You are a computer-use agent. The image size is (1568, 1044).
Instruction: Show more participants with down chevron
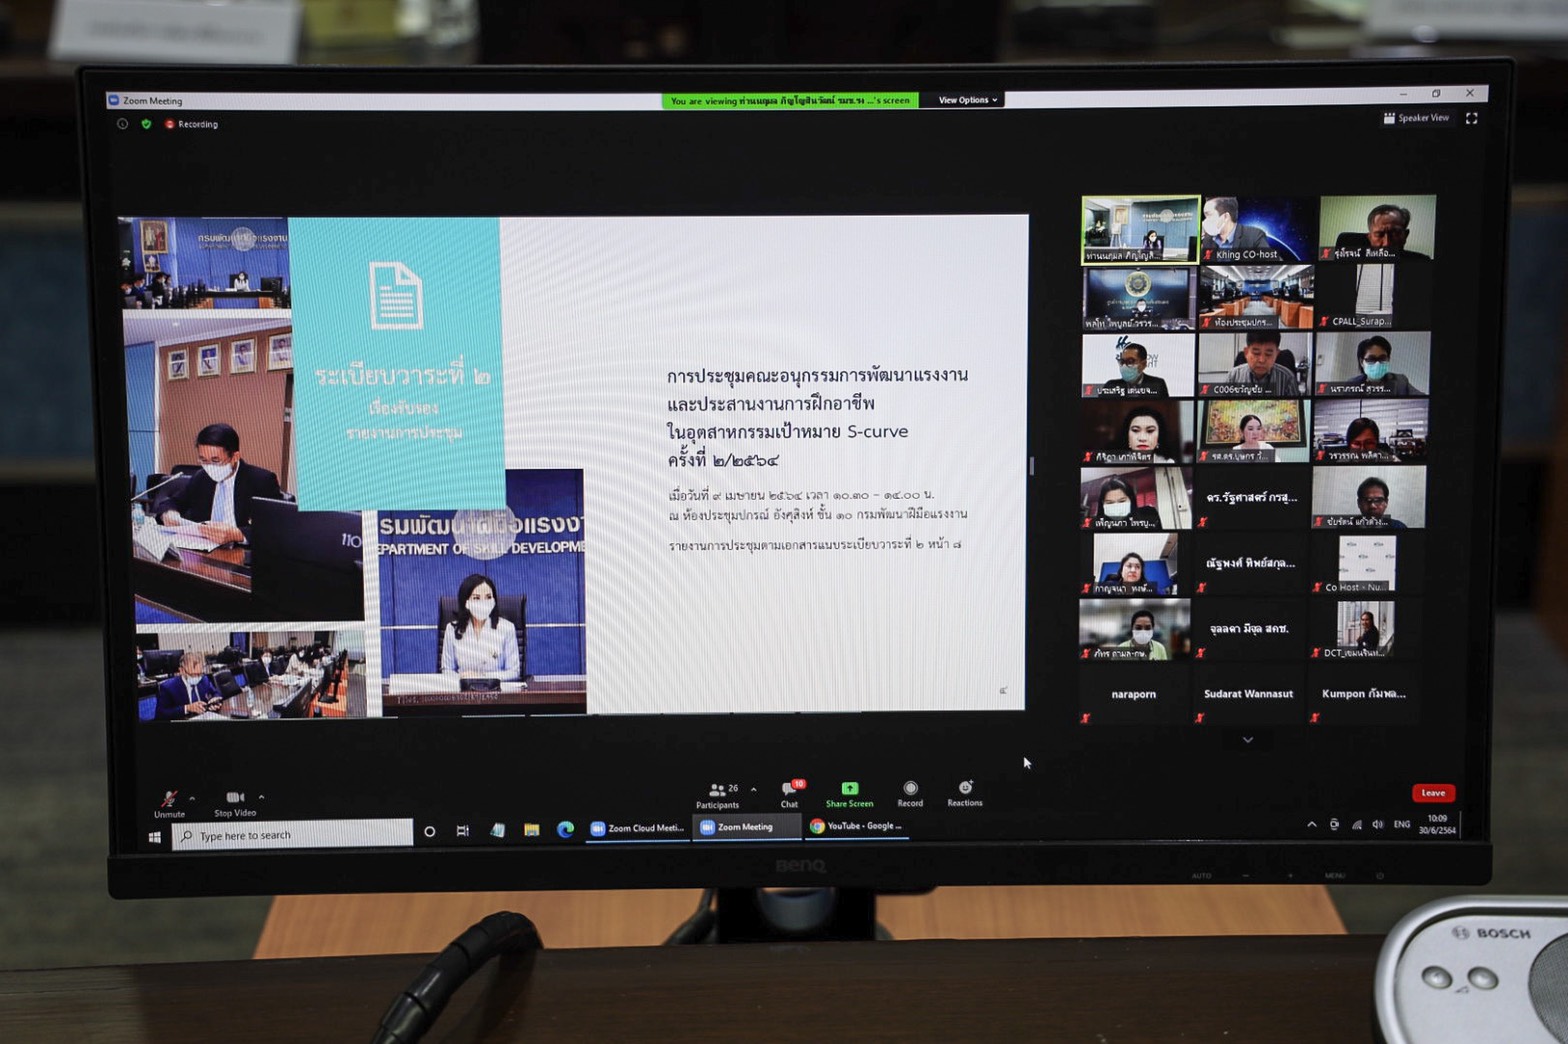[x=1247, y=740]
